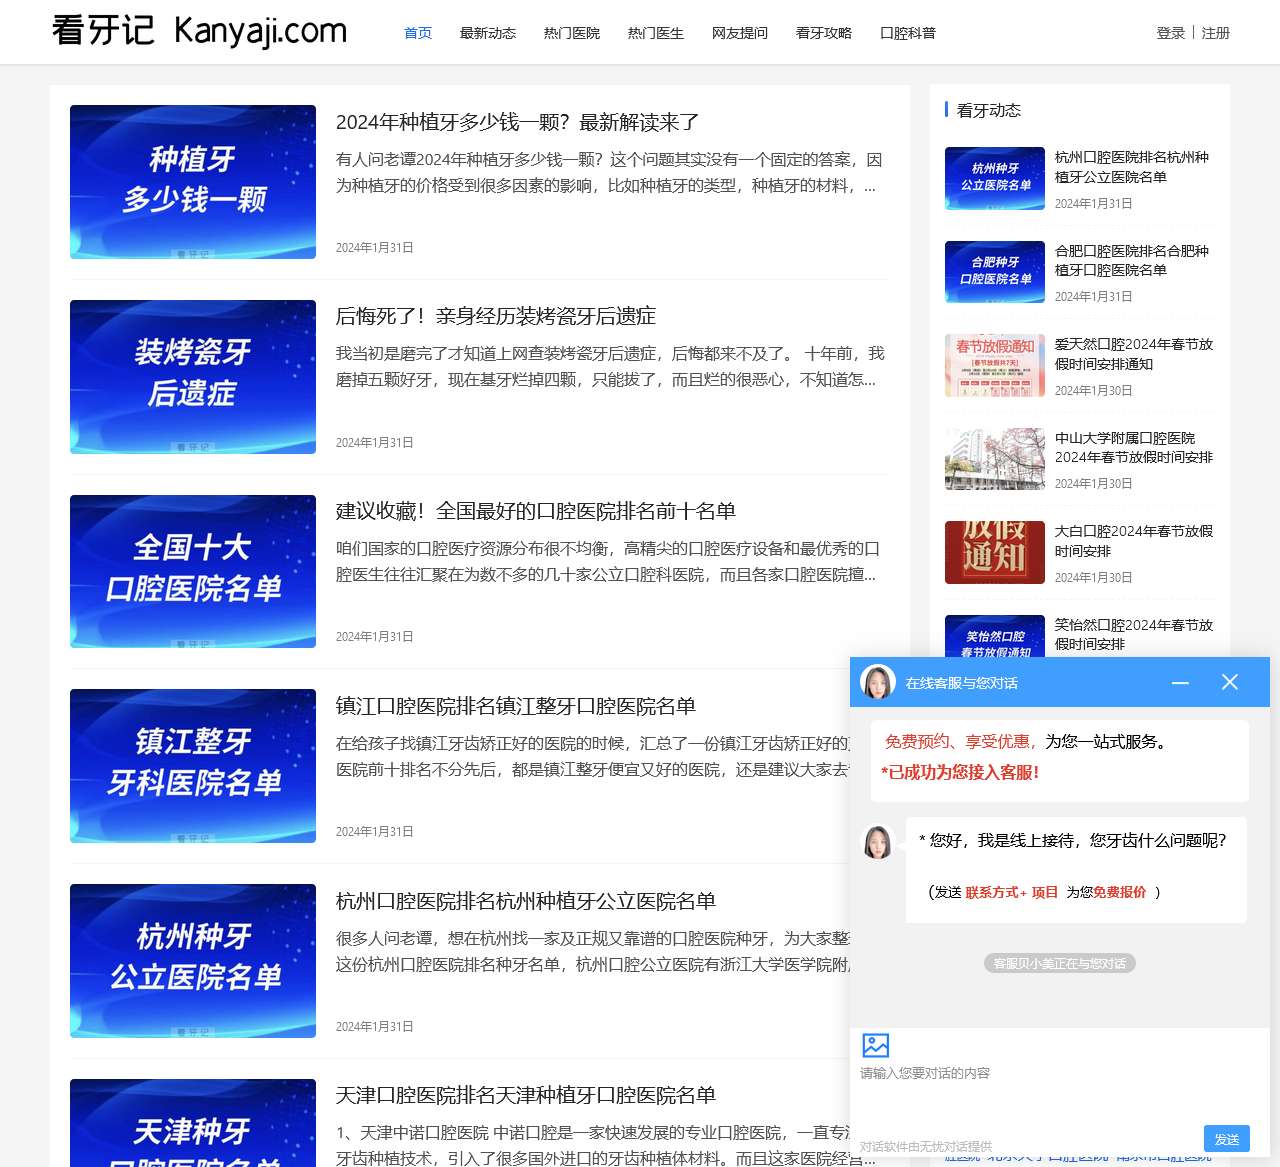This screenshot has width=1280, height=1167.
Task: Click the 您好,我是线上接待 greeting message
Action: pyautogui.click(x=1073, y=840)
